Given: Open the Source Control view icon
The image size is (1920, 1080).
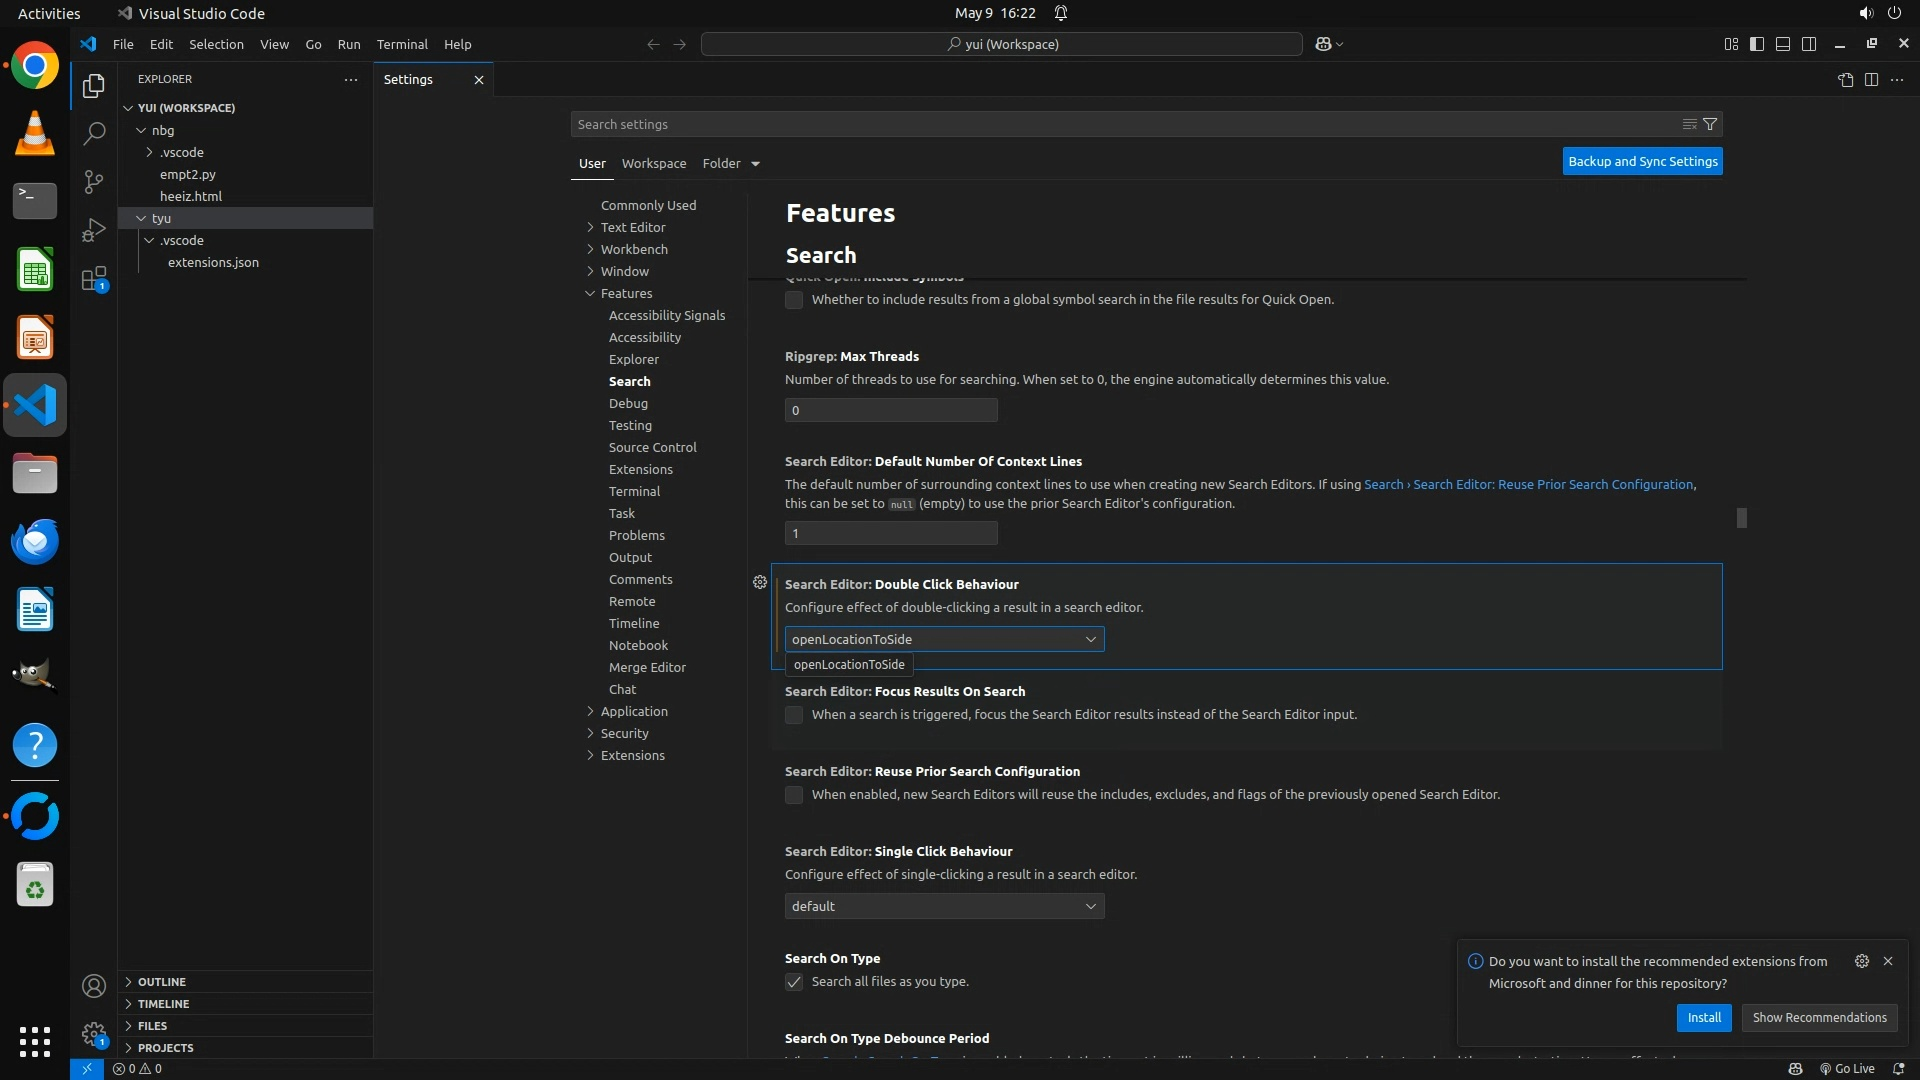Looking at the screenshot, I should click(x=93, y=182).
